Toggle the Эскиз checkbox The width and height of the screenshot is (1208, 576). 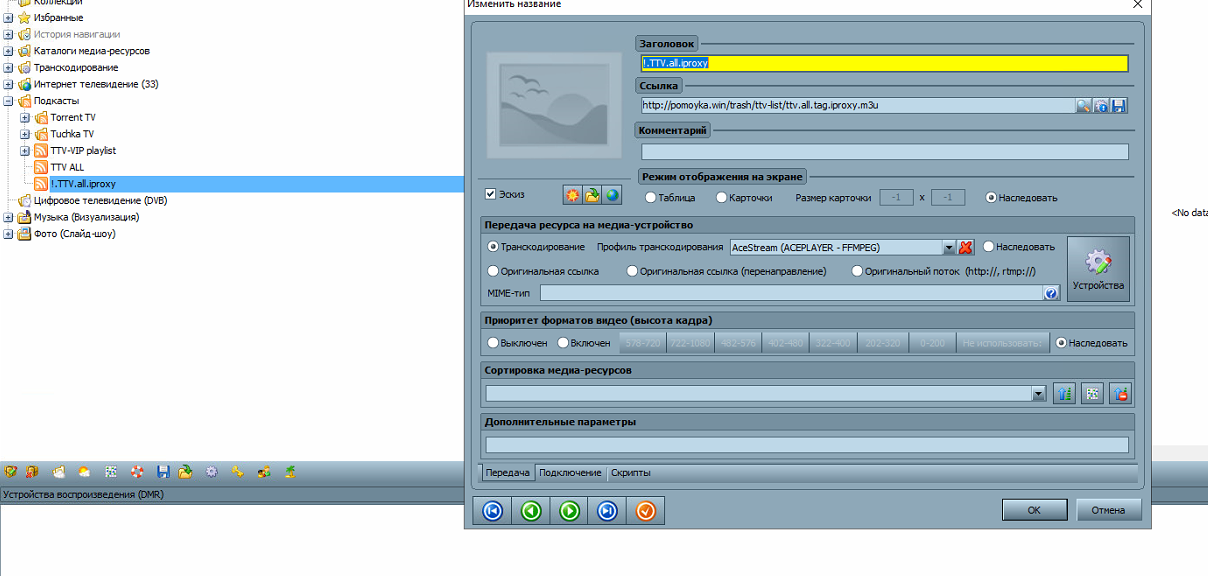point(491,195)
